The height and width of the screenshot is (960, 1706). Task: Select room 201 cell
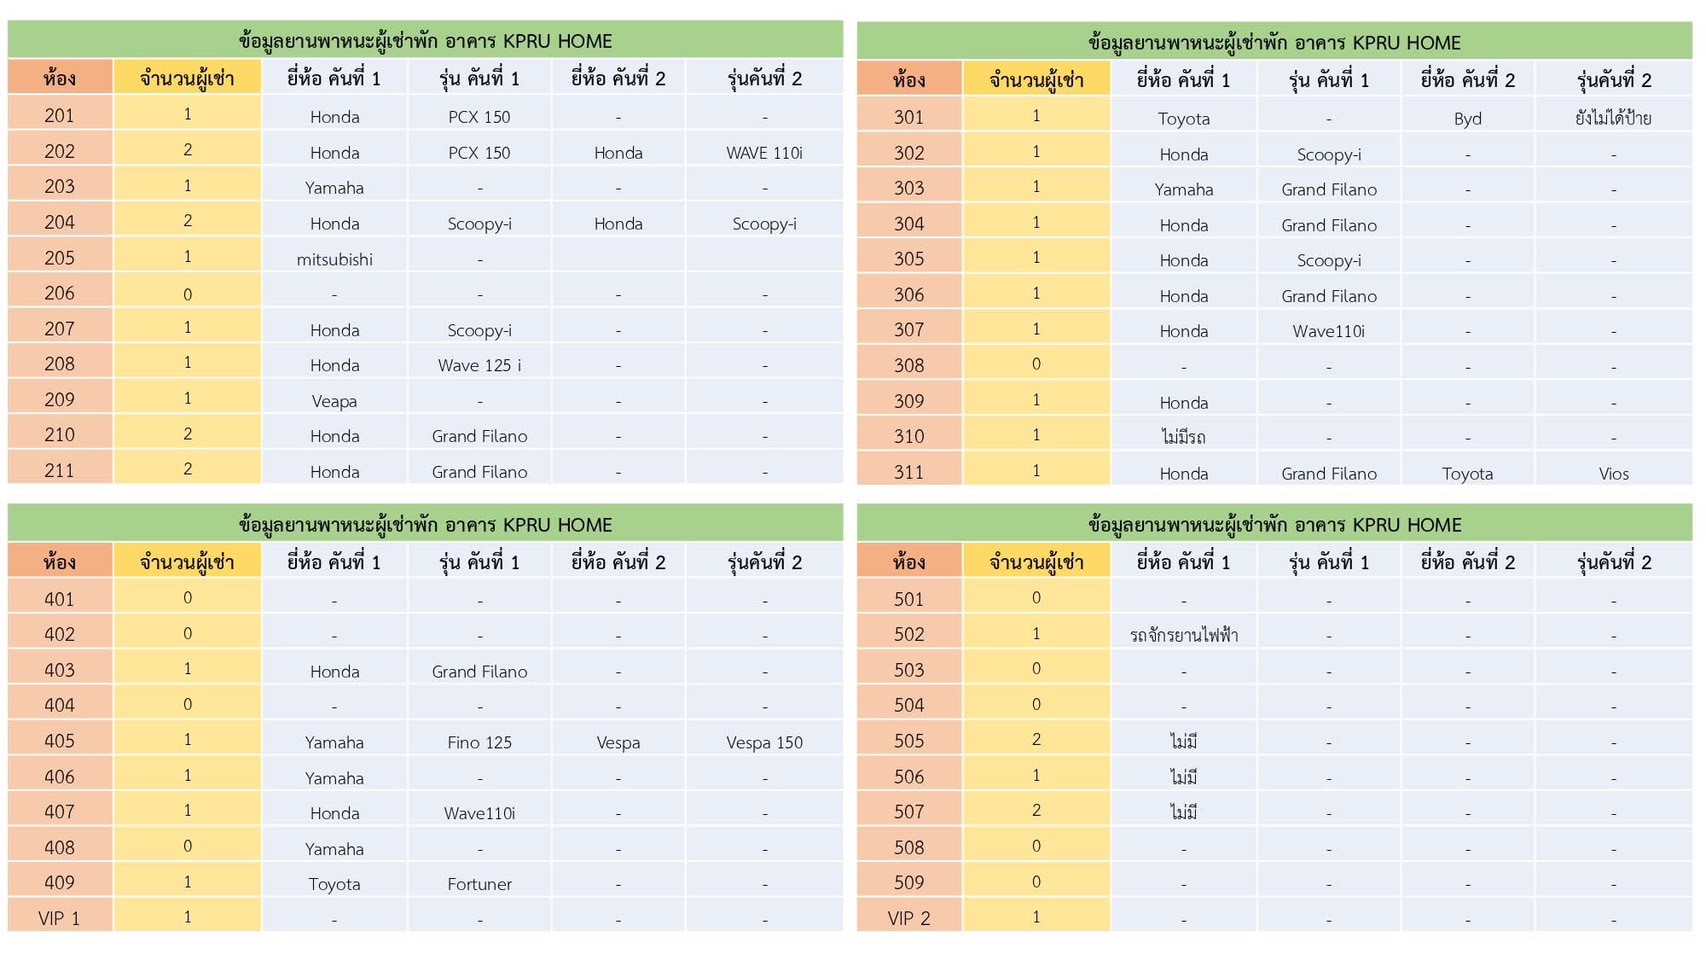coord(60,115)
